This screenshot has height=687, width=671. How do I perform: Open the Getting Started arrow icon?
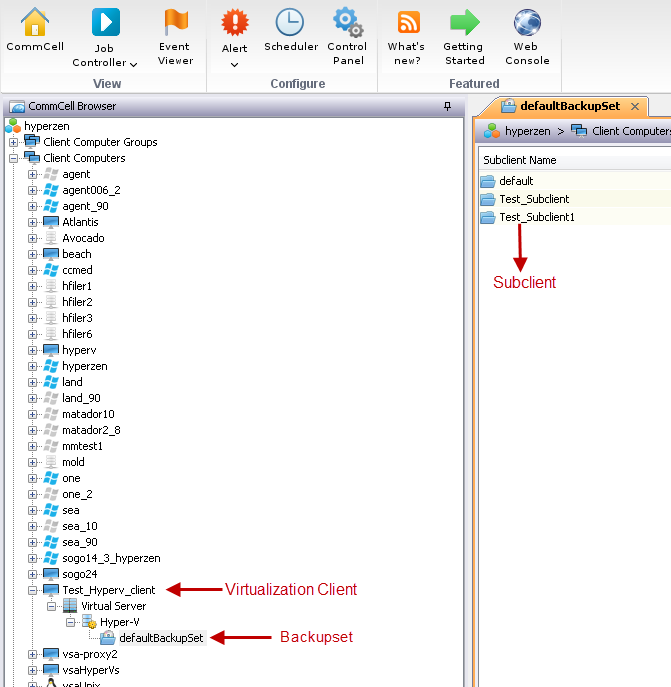[464, 21]
